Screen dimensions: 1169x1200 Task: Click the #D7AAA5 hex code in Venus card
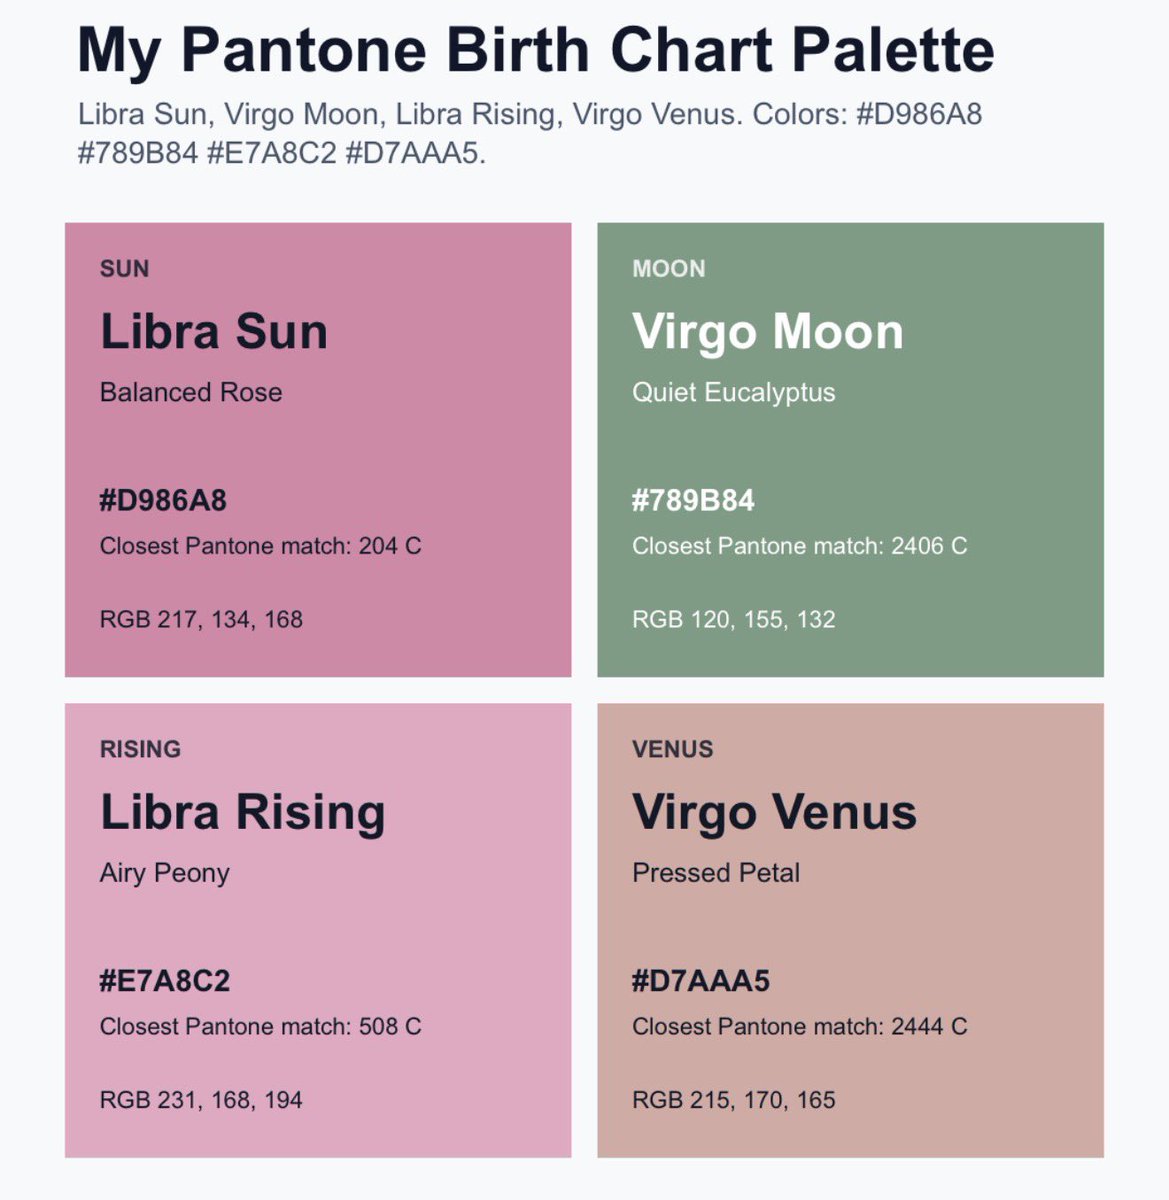(701, 981)
